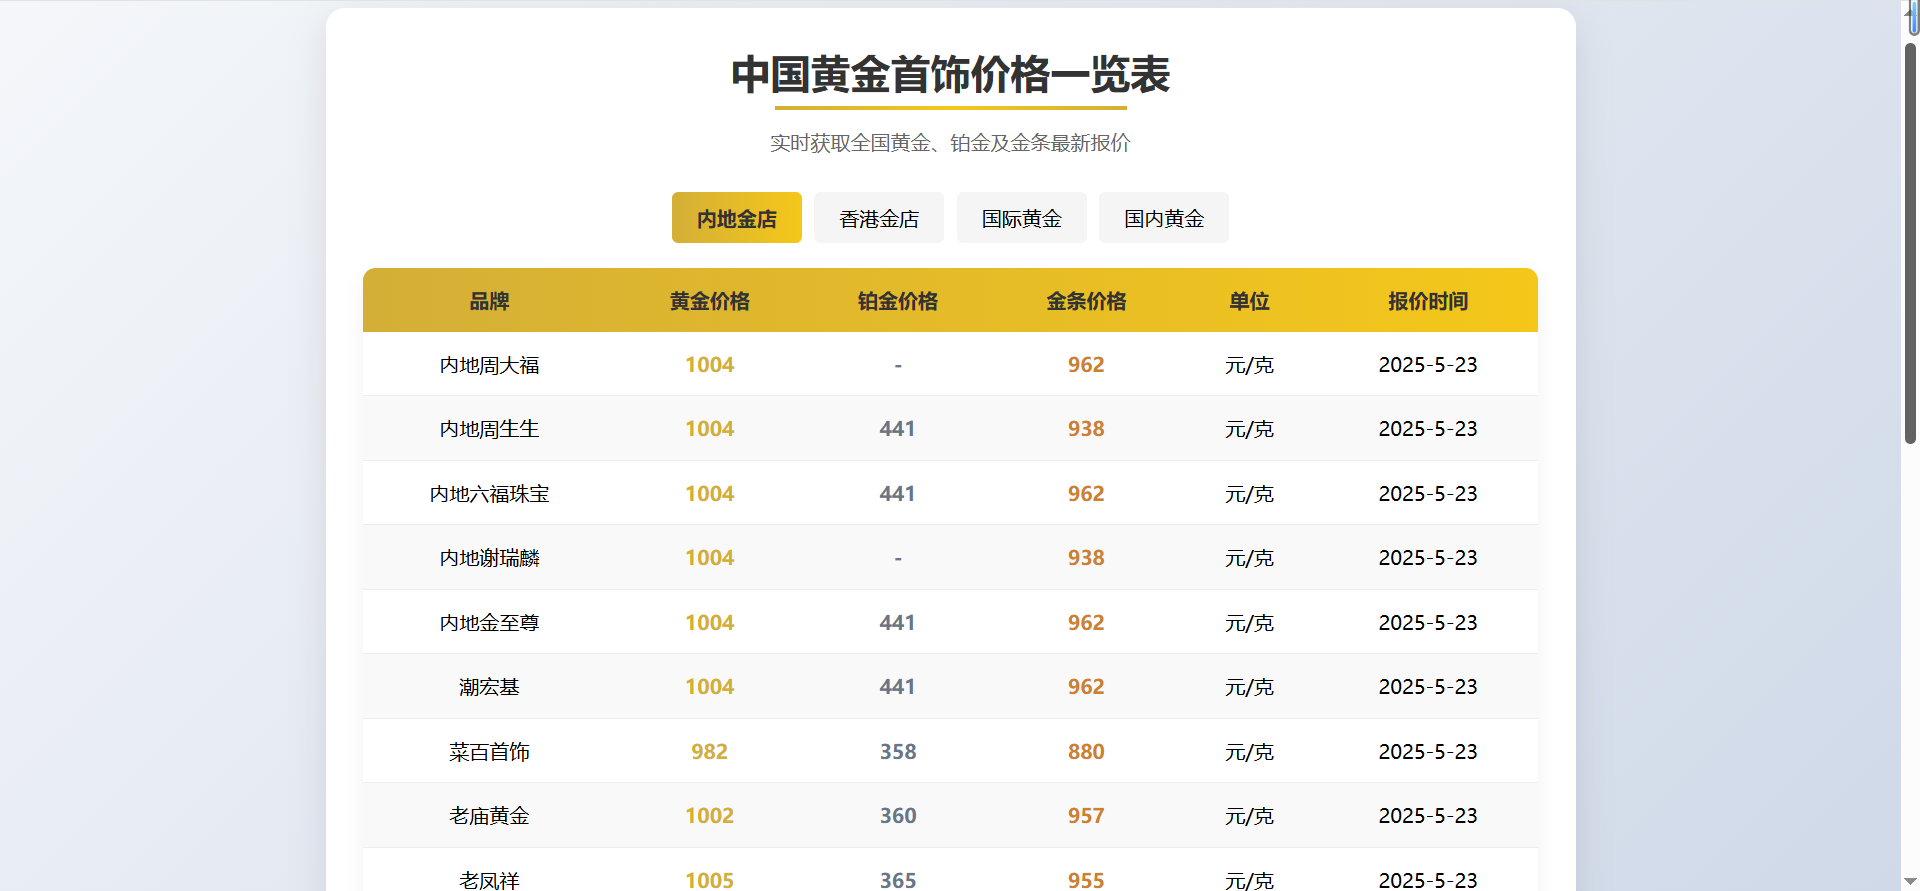Click the page title 中国黄金首饰价格一览表
The image size is (1920, 891).
tap(950, 75)
